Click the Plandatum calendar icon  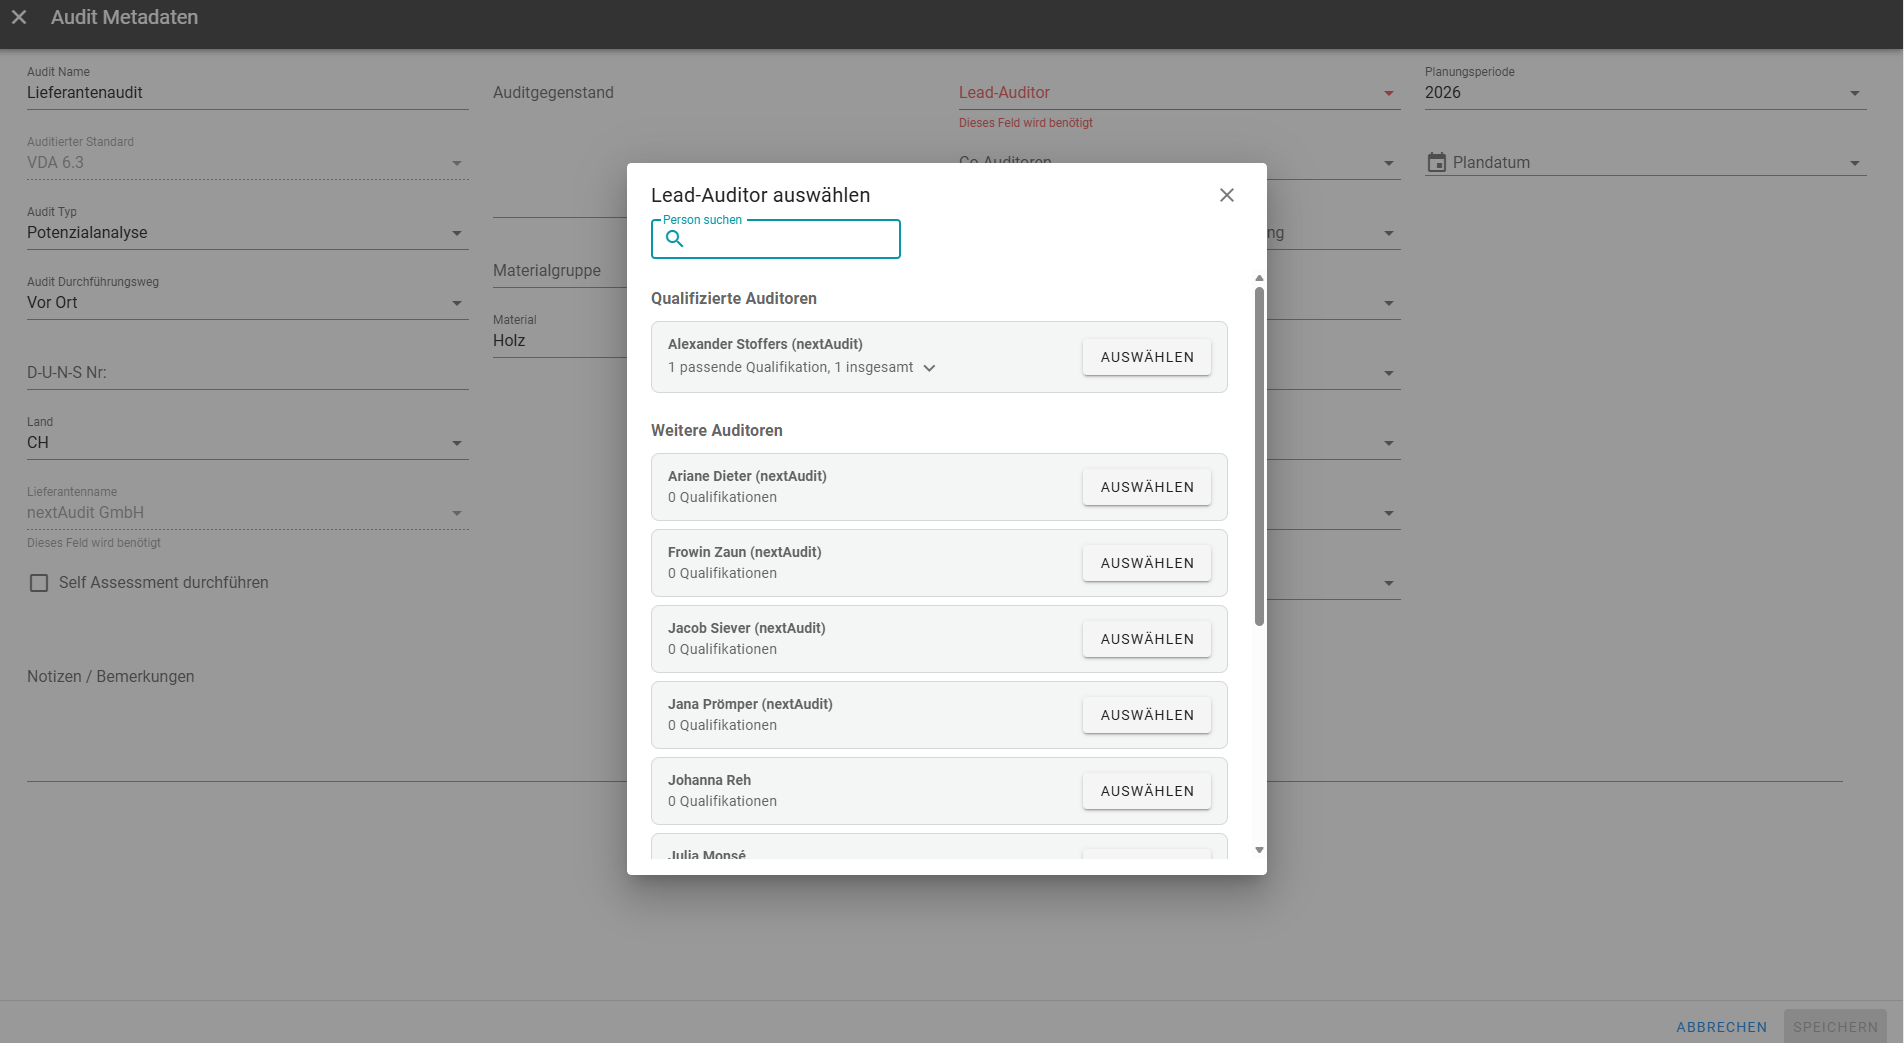[1436, 163]
